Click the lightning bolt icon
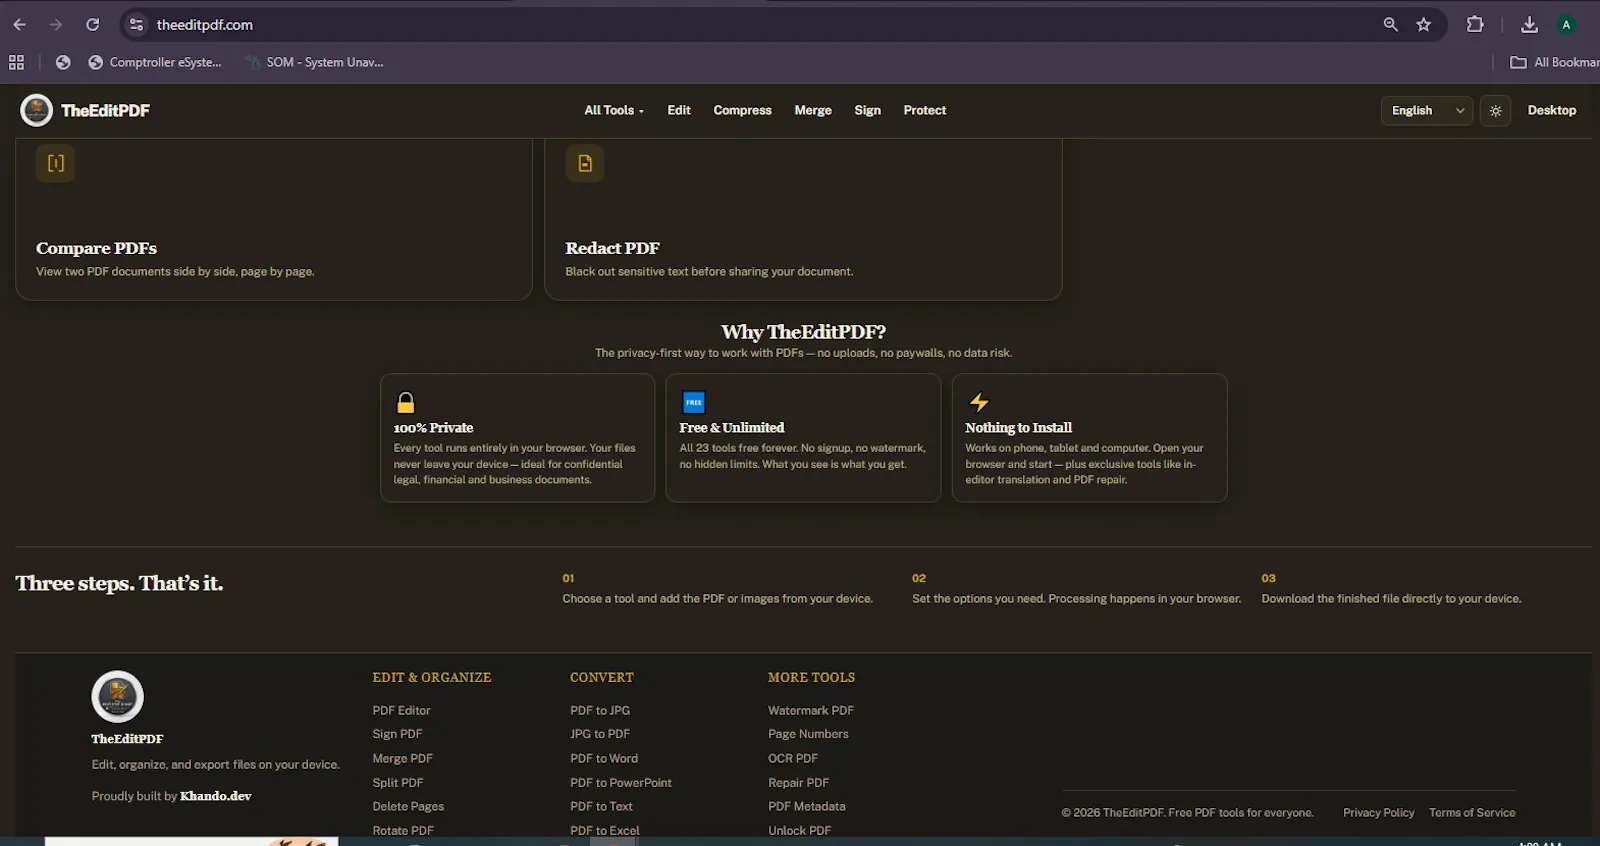 [x=979, y=402]
